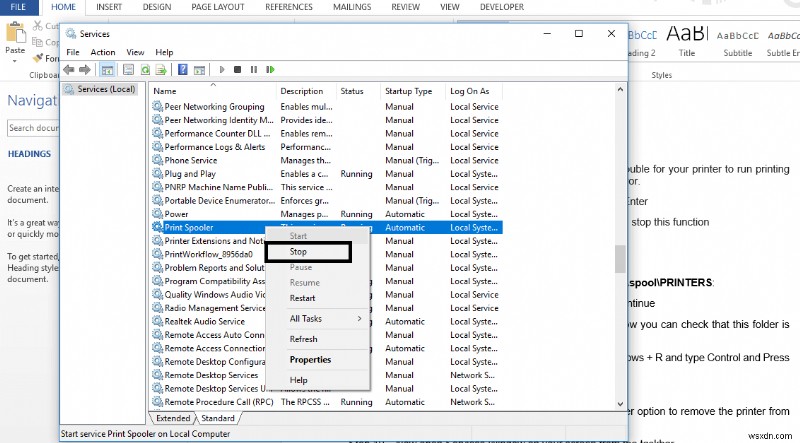Sort by the Description column header
The width and height of the screenshot is (800, 443).
306,91
